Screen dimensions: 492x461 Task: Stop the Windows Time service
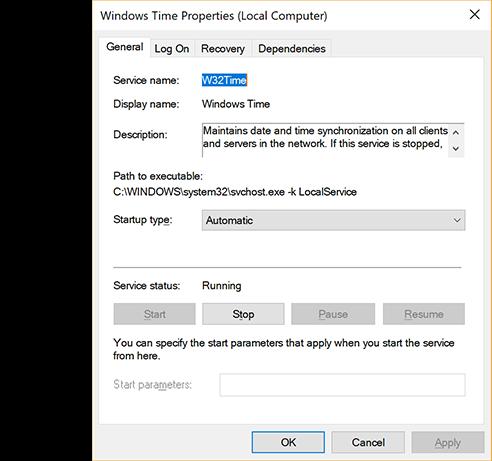click(x=243, y=314)
